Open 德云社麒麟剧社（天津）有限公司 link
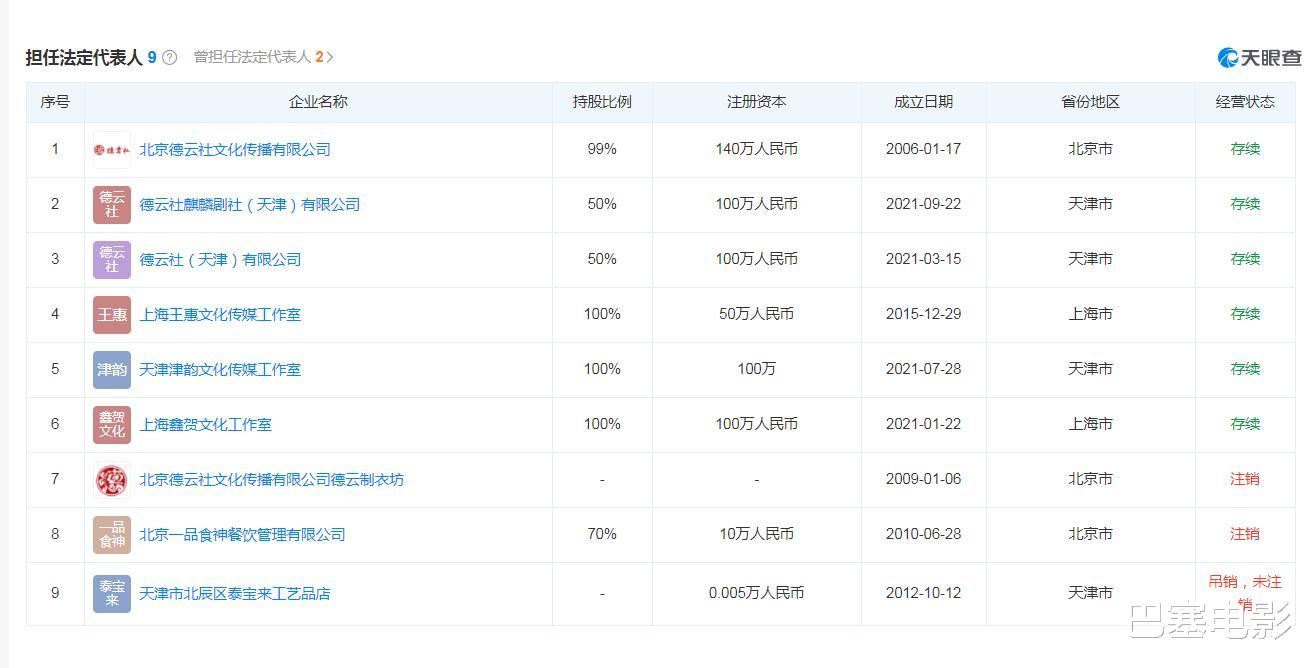1313x668 pixels. (250, 205)
